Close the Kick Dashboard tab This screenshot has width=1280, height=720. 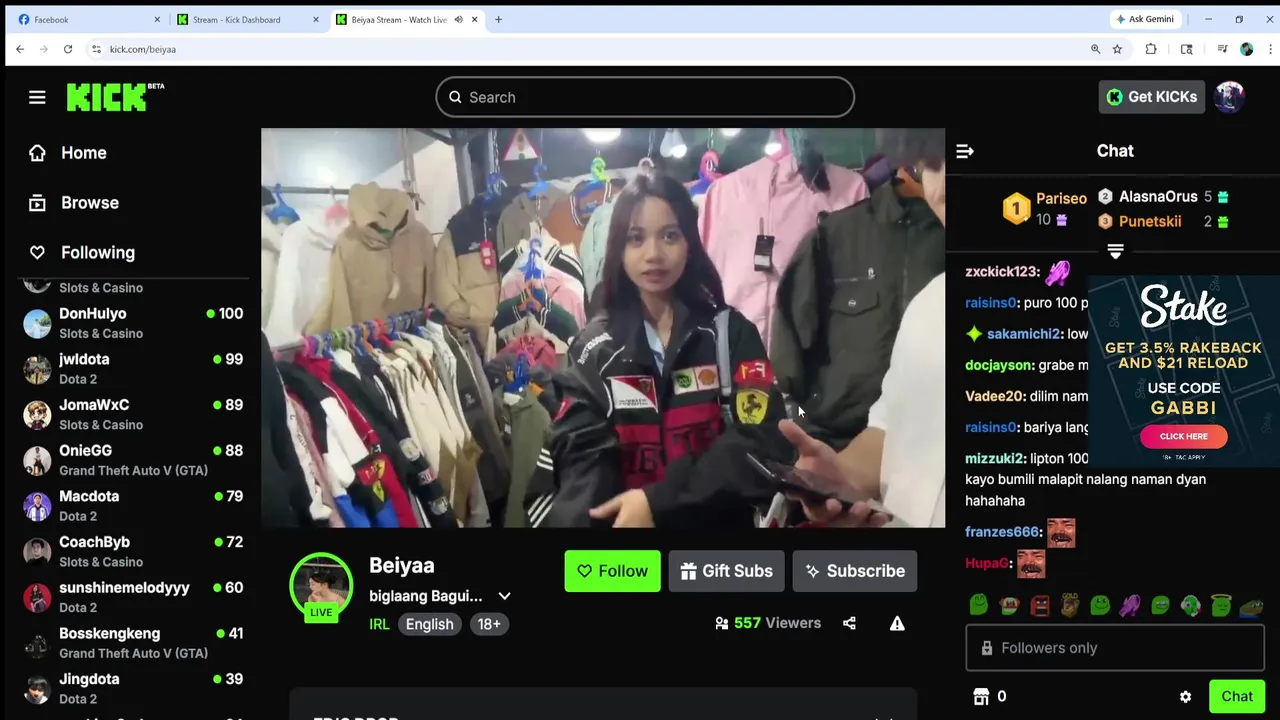pos(316,19)
